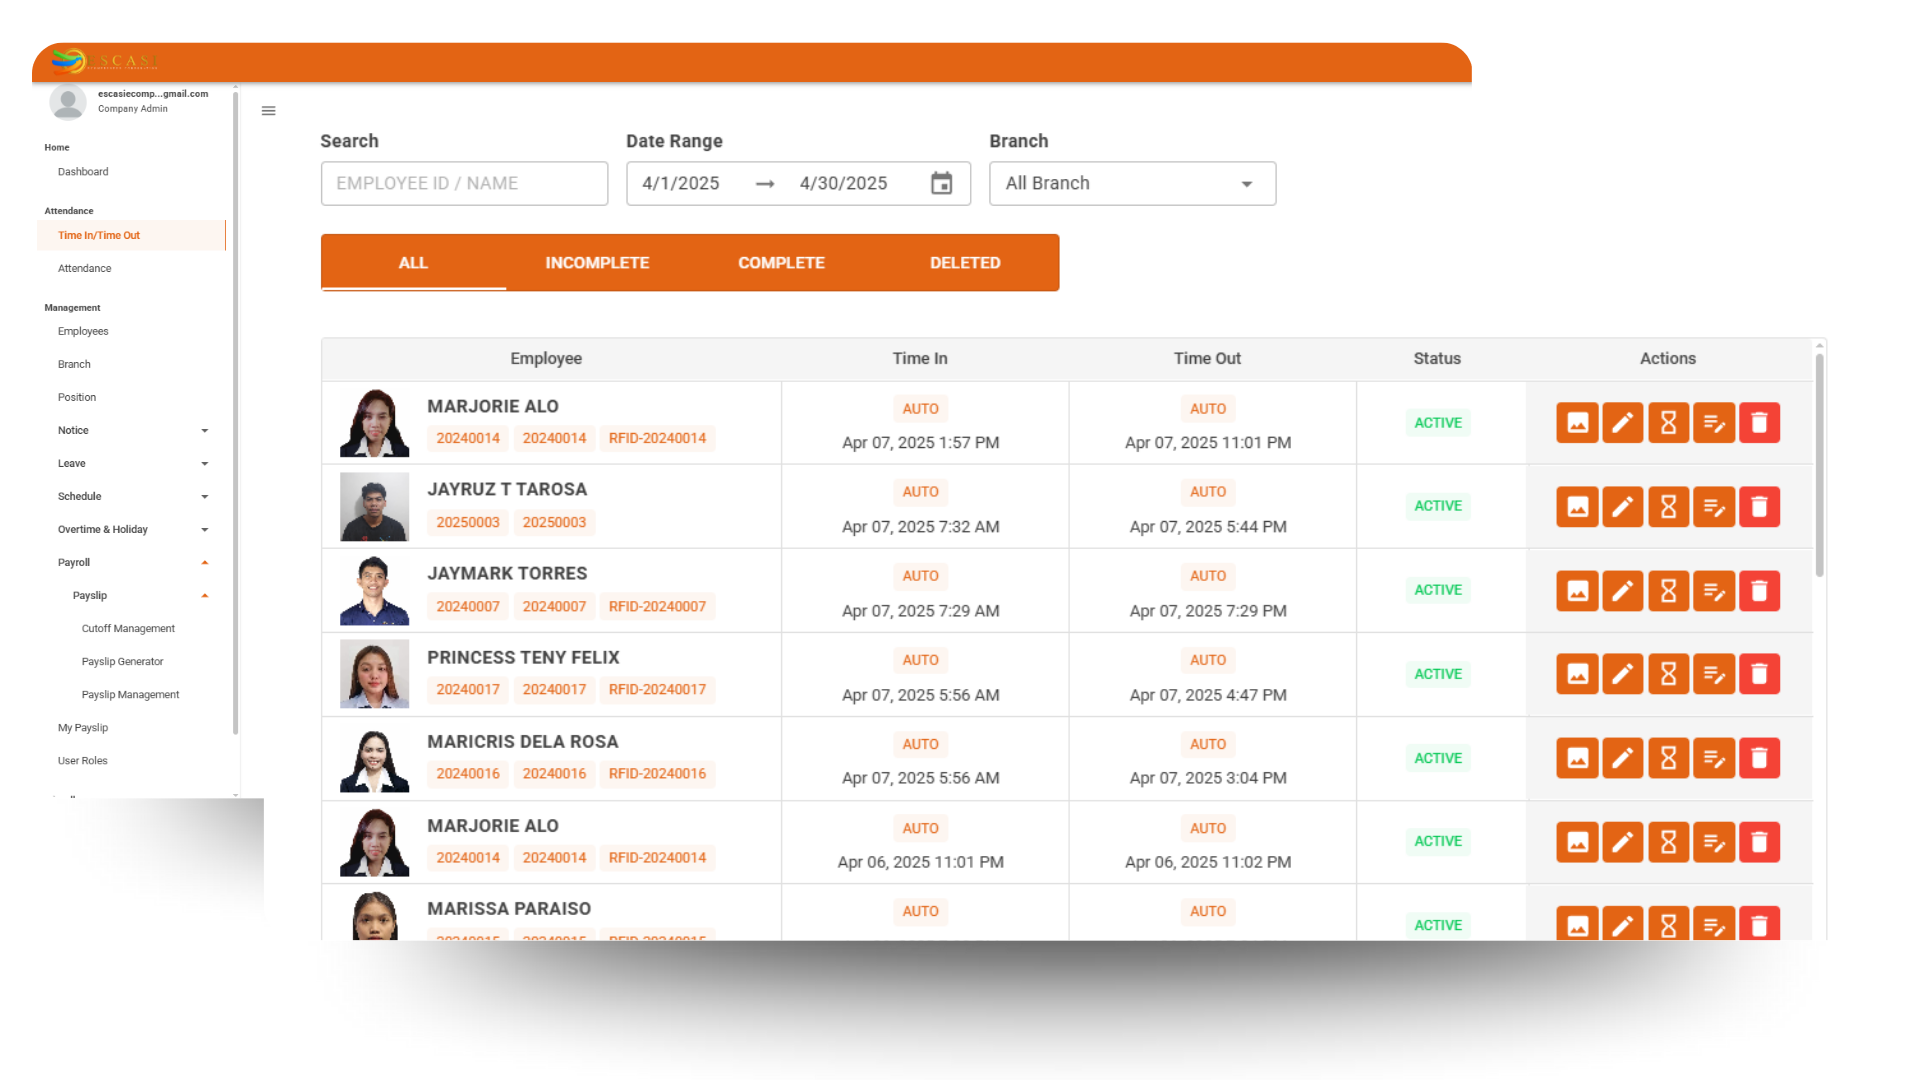This screenshot has width=1920, height=1080.
Task: Switch to the DELETED tab
Action: (x=964, y=263)
